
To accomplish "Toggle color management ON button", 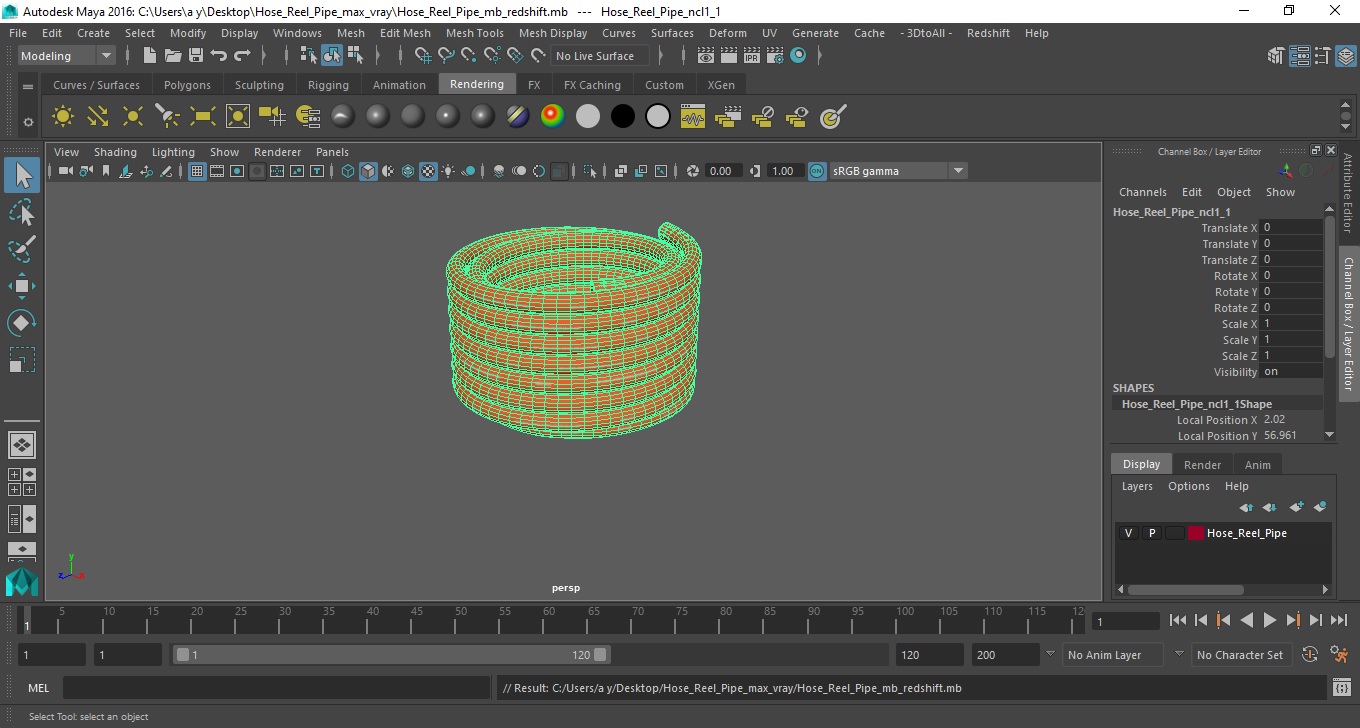I will [x=817, y=171].
